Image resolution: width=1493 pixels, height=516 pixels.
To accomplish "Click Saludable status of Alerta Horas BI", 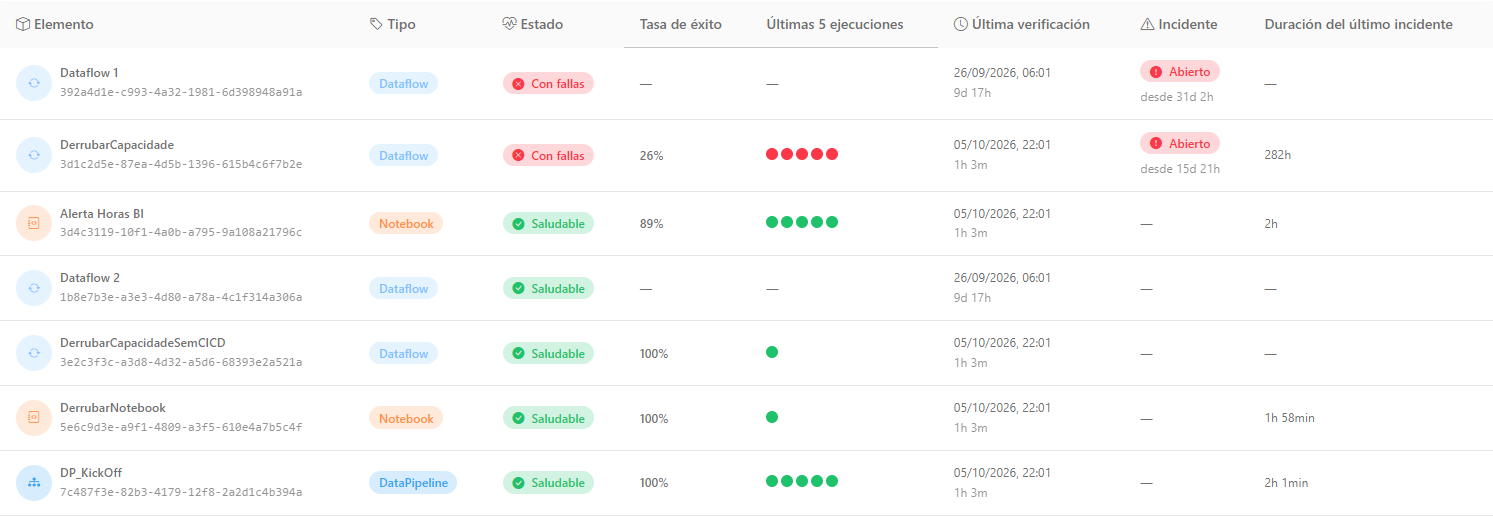I will coord(548,224).
